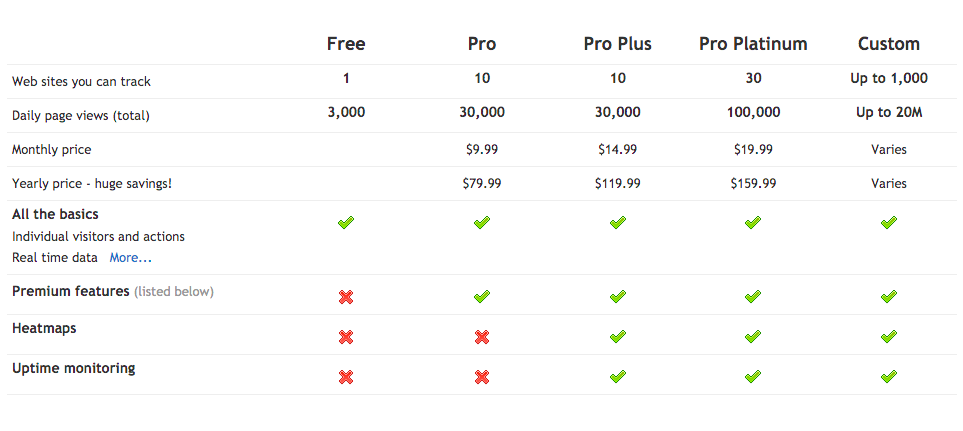This screenshot has width=963, height=431.
Task: Select the Pro Plus plan heading
Action: (618, 44)
